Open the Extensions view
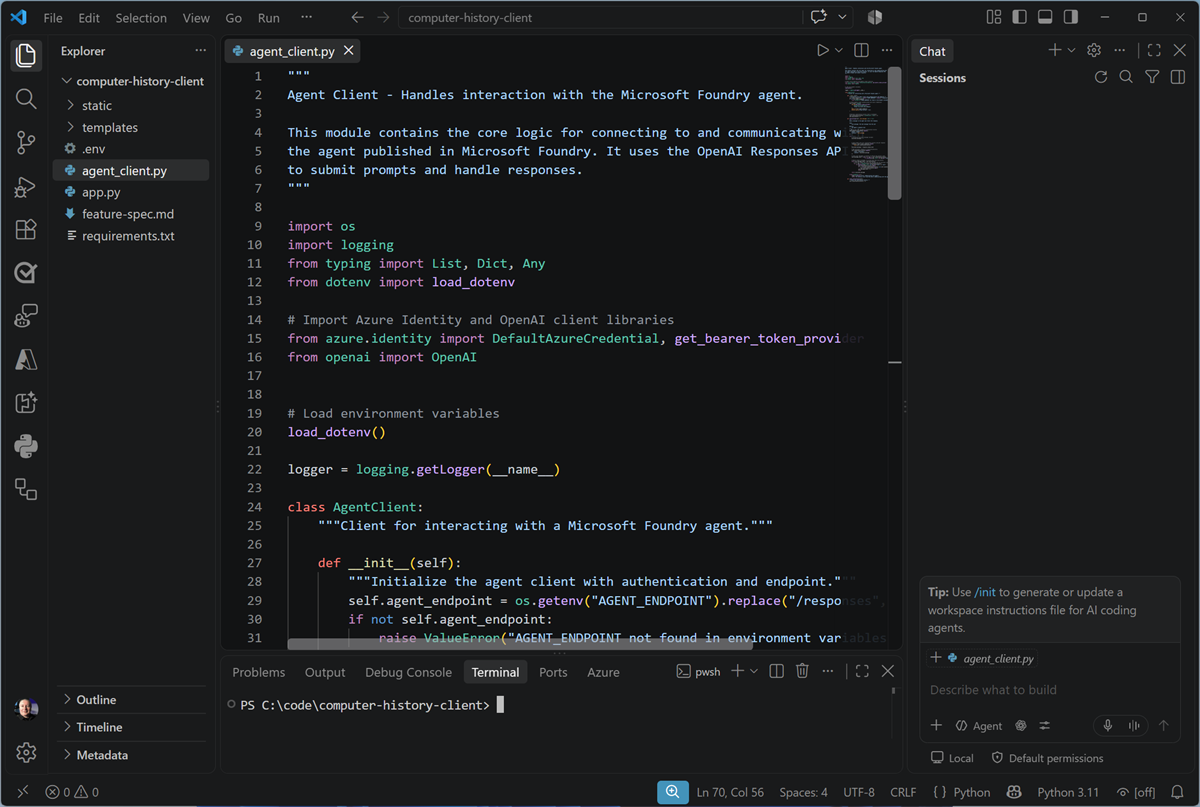1200x807 pixels. pos(26,229)
